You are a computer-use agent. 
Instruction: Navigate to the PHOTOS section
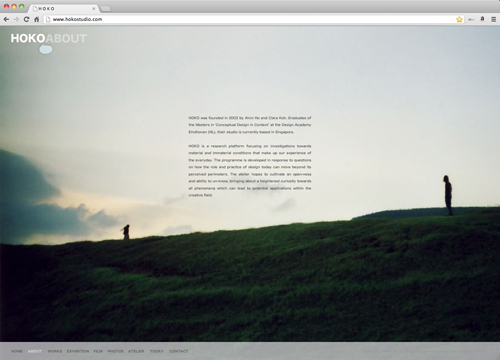[115, 351]
